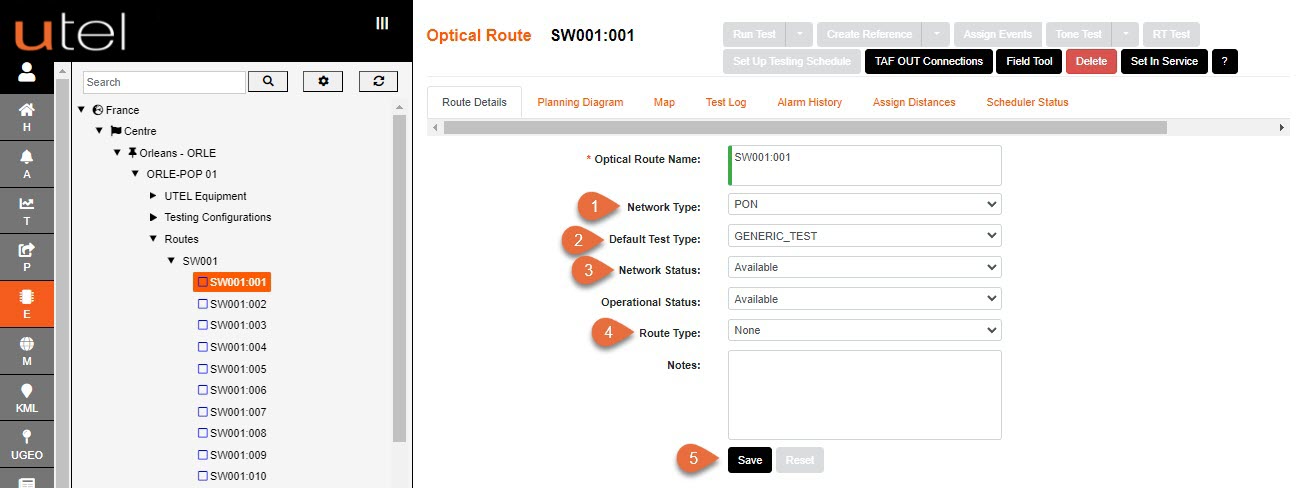Screen dimensions: 1300x488
Task: Toggle the panel layout bars icon
Action: [382, 23]
